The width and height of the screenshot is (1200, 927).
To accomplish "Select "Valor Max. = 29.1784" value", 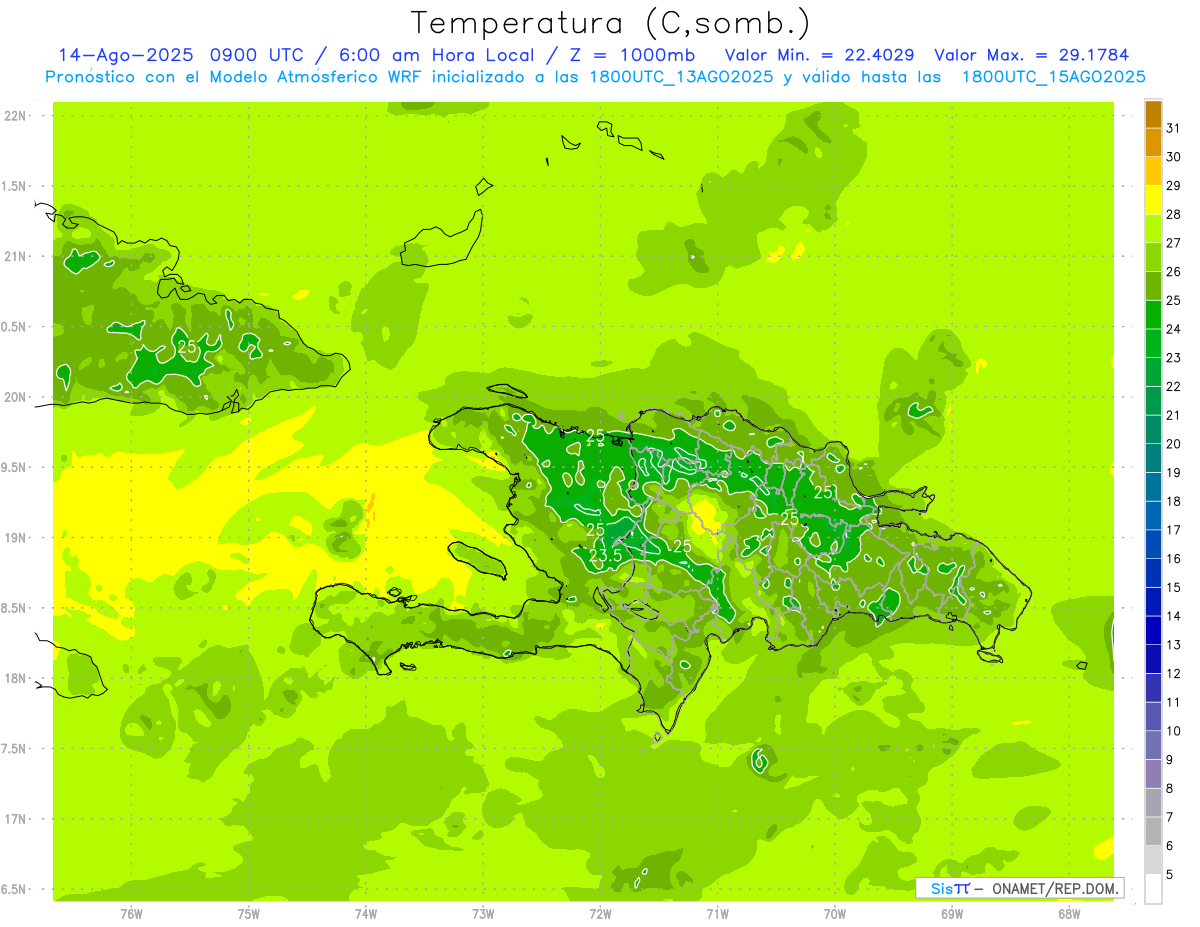I will (1031, 55).
